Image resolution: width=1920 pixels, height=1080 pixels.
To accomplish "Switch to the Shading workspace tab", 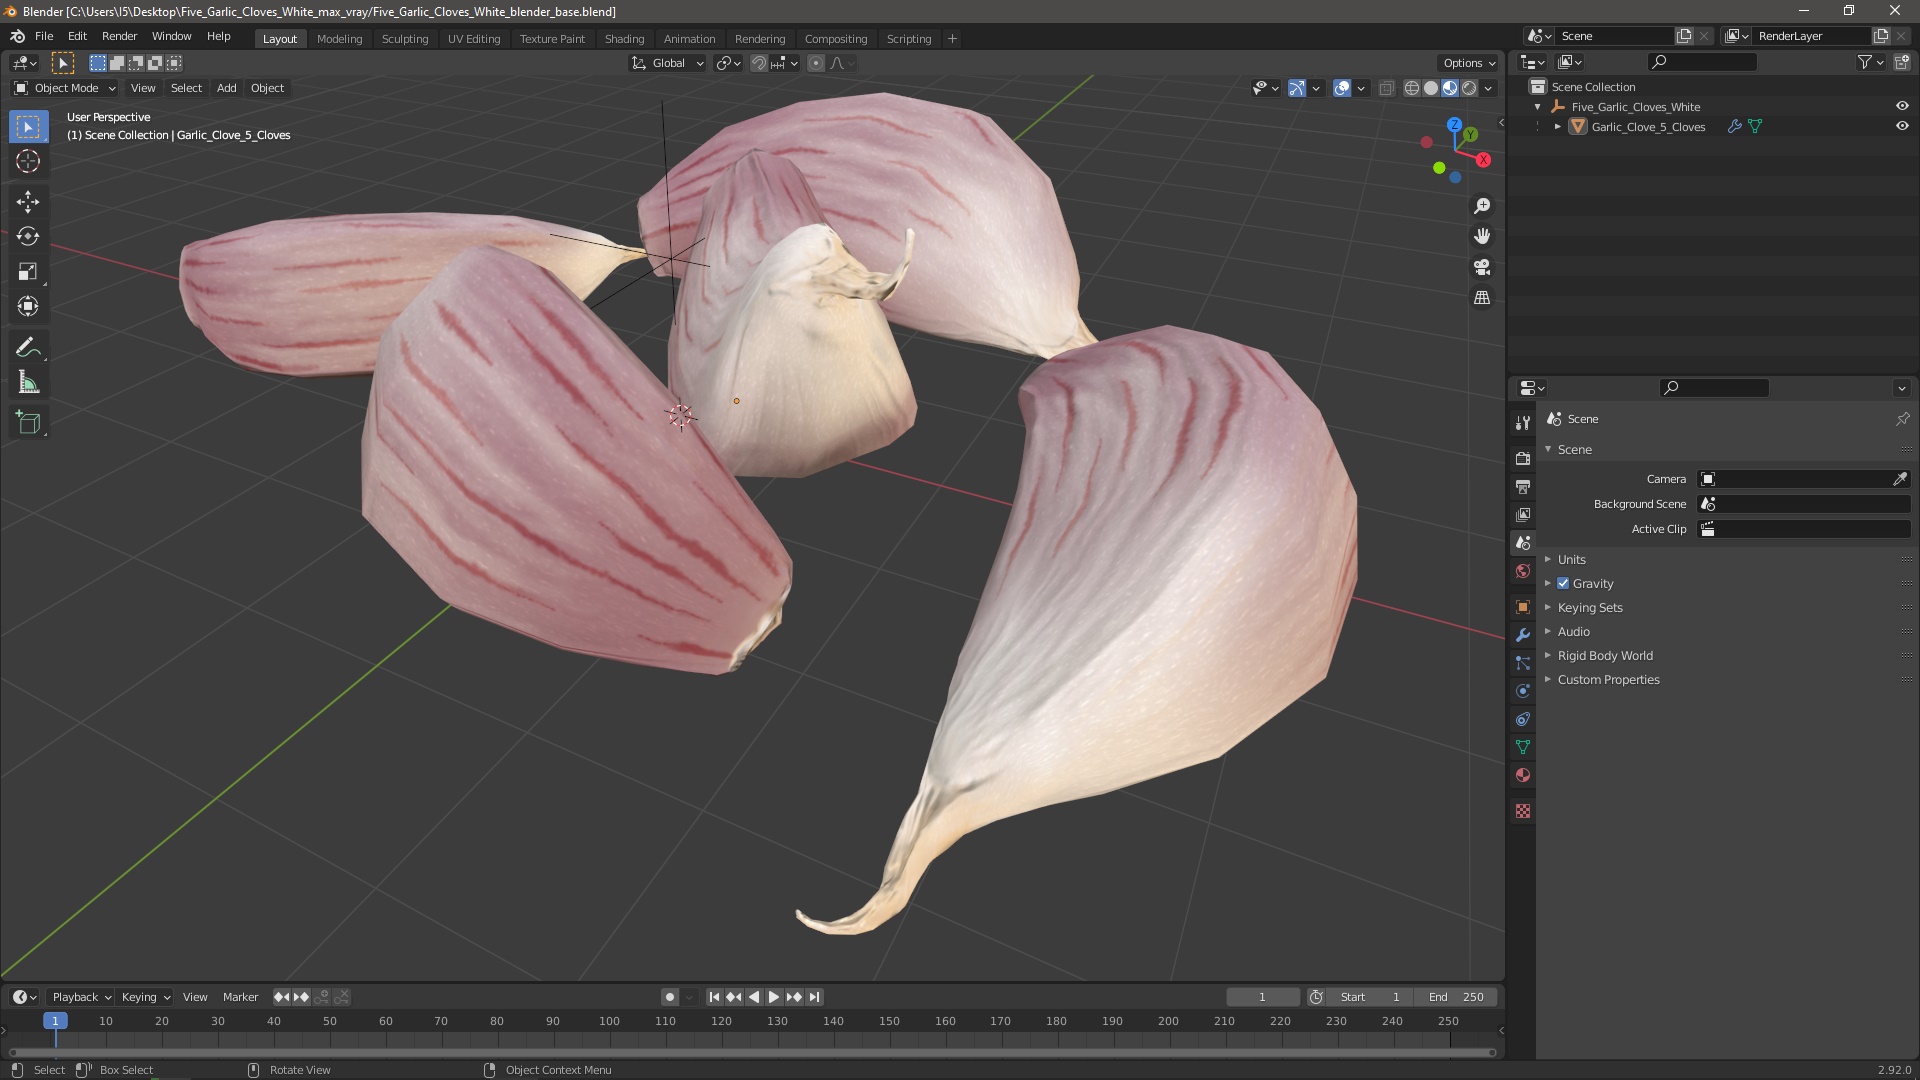I will [x=624, y=39].
